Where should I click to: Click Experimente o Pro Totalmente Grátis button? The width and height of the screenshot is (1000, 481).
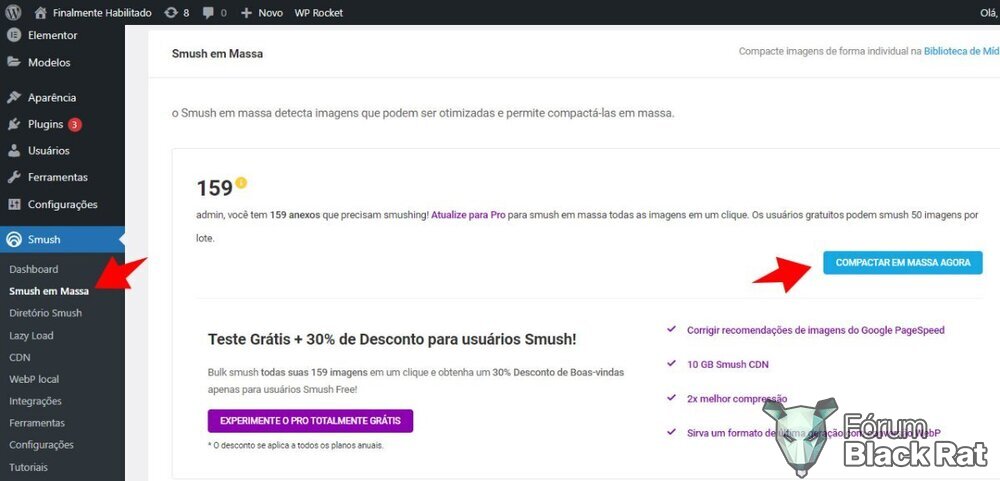[x=311, y=421]
